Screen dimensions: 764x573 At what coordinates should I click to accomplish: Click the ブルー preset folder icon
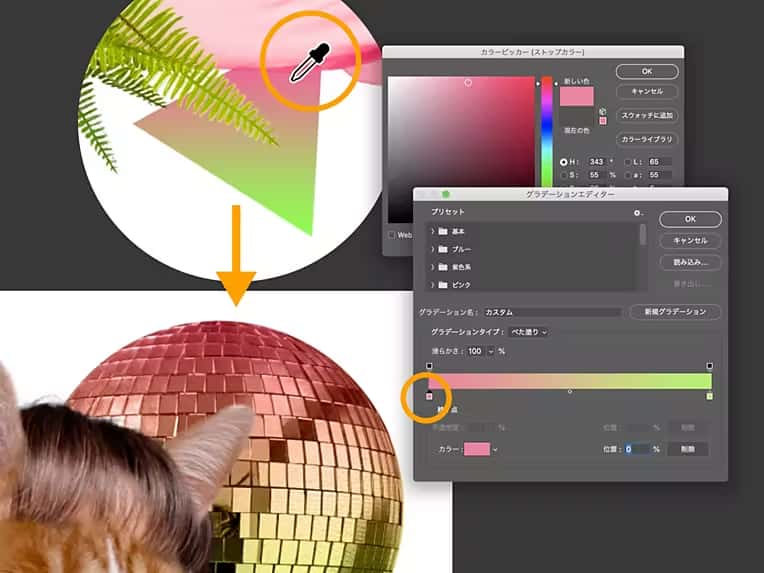(x=443, y=249)
